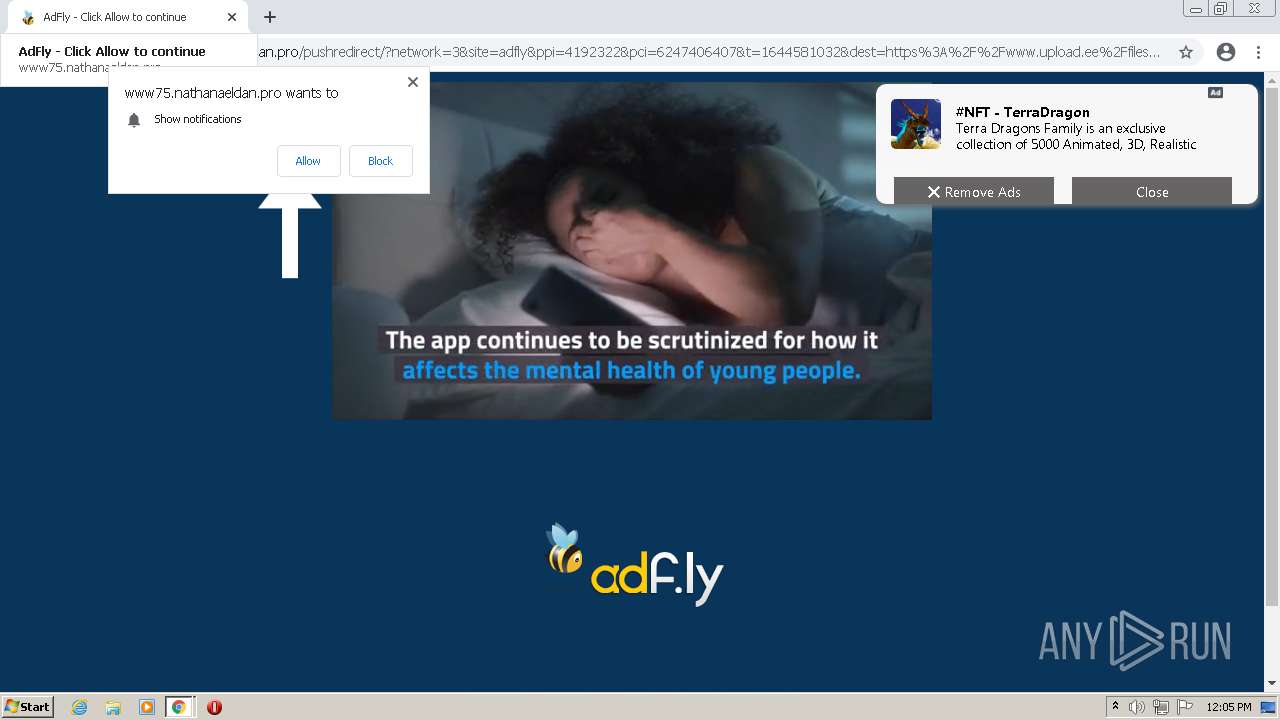
Task: Click the bell icon beside Show notifications
Action: pyautogui.click(x=134, y=120)
